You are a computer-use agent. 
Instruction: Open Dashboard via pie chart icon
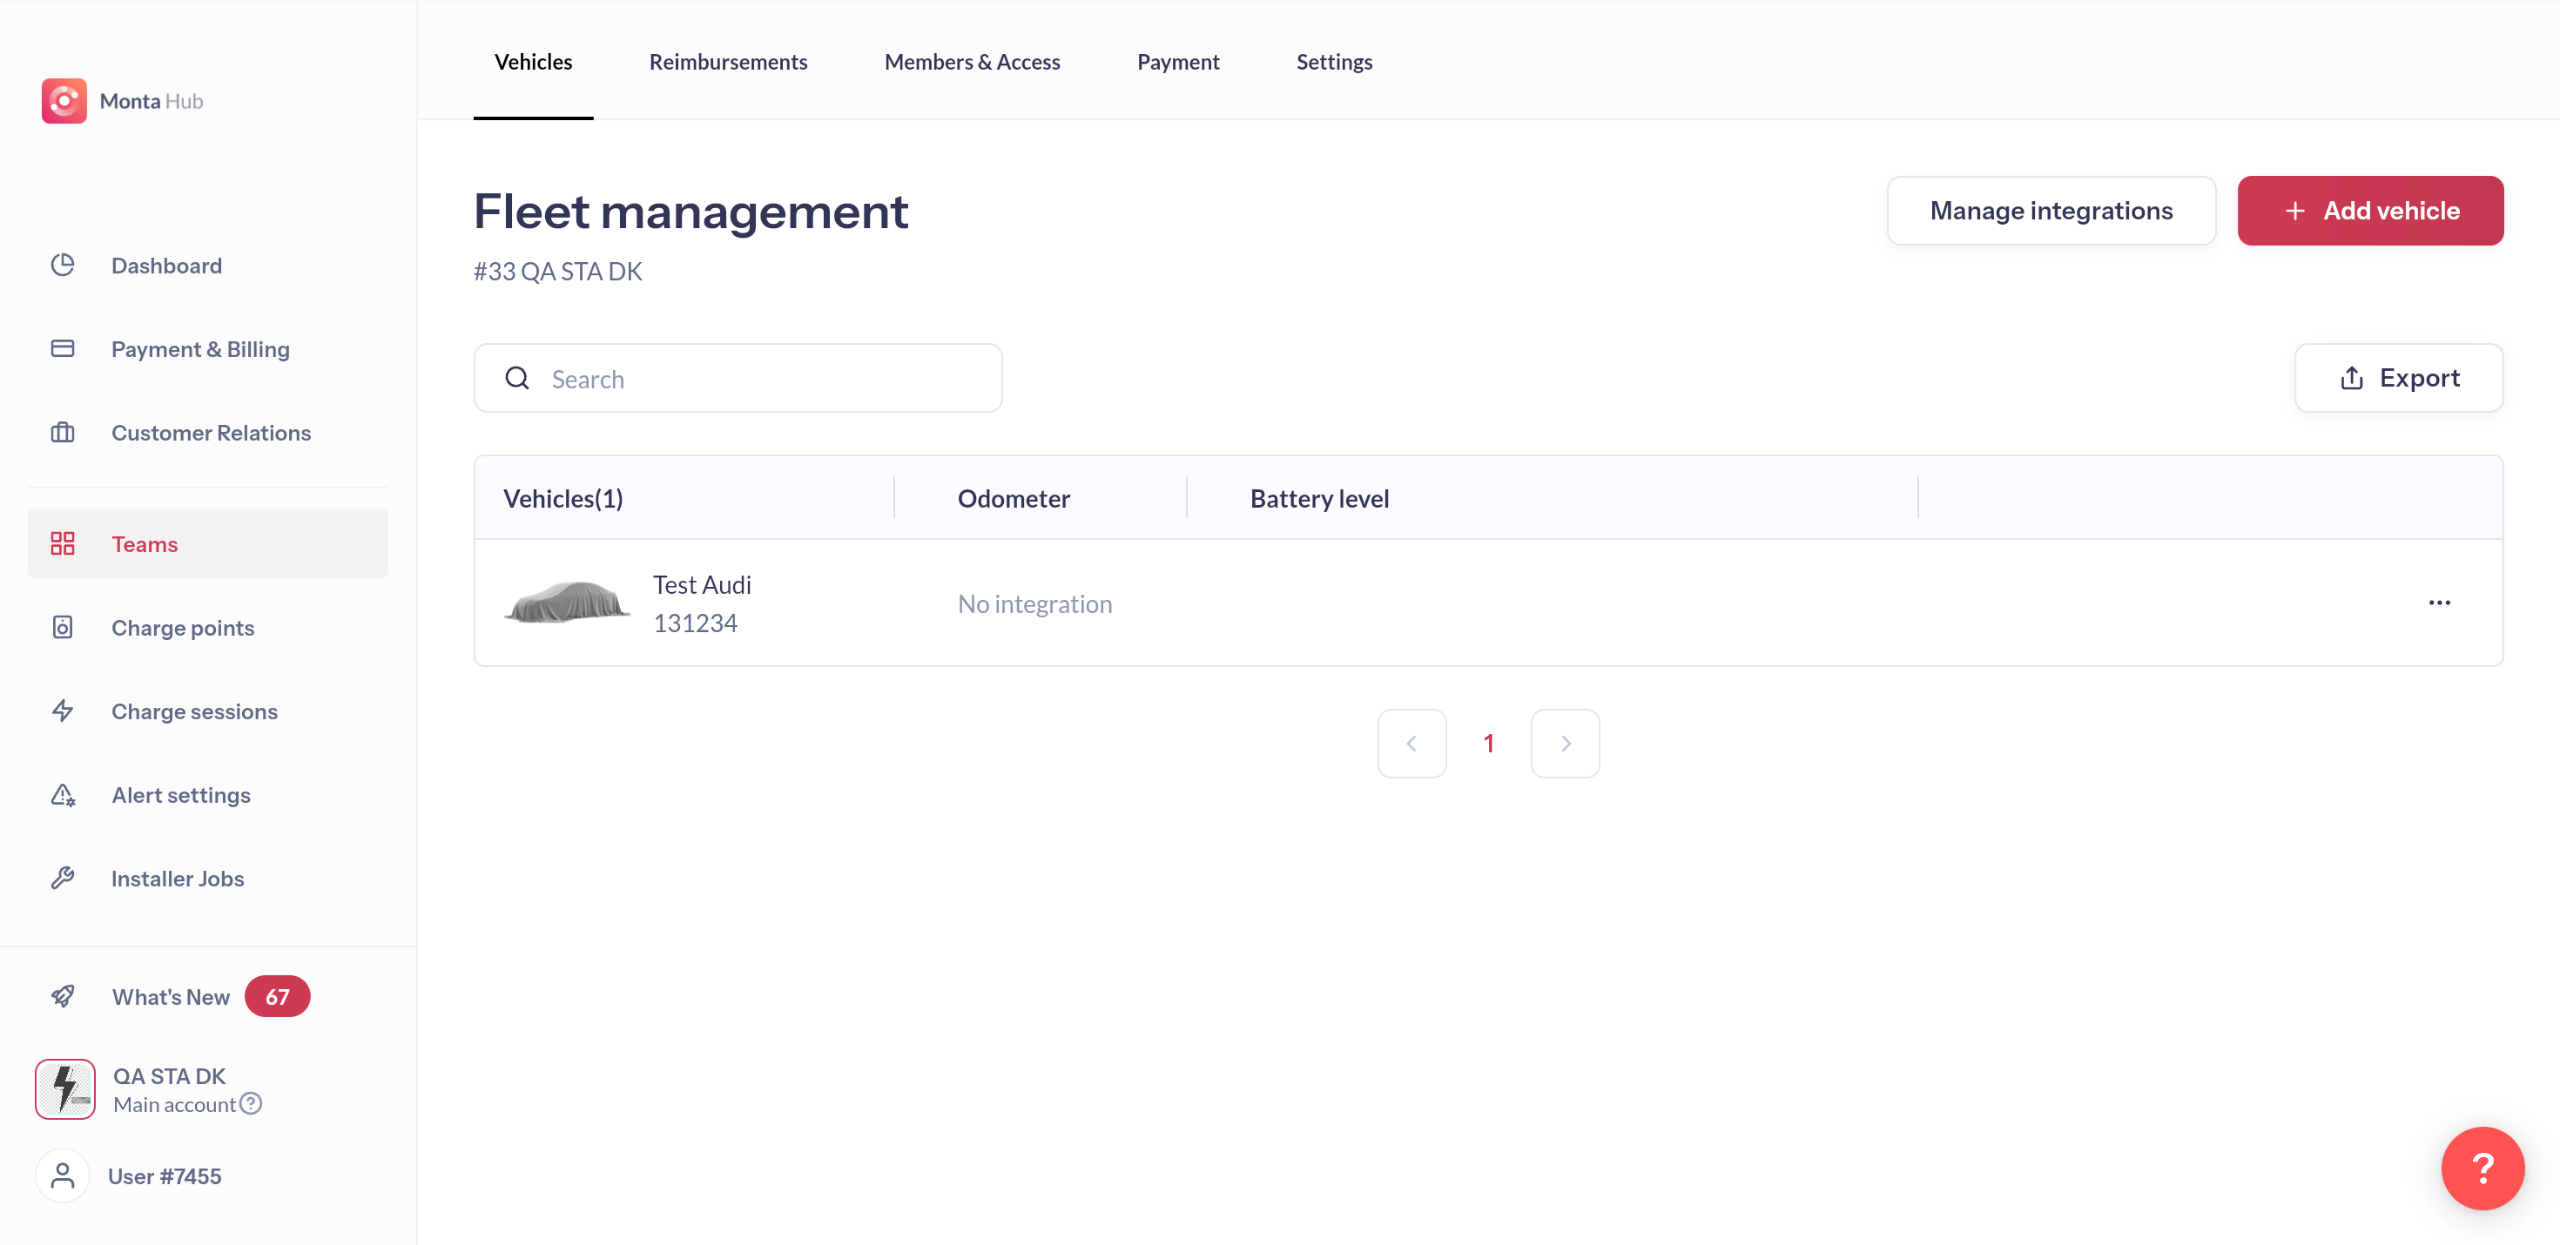point(63,265)
